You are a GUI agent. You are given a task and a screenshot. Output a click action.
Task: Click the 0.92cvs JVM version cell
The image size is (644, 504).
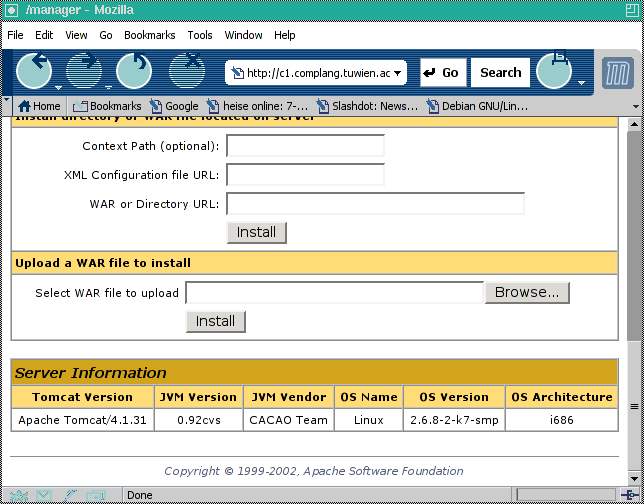click(199, 420)
